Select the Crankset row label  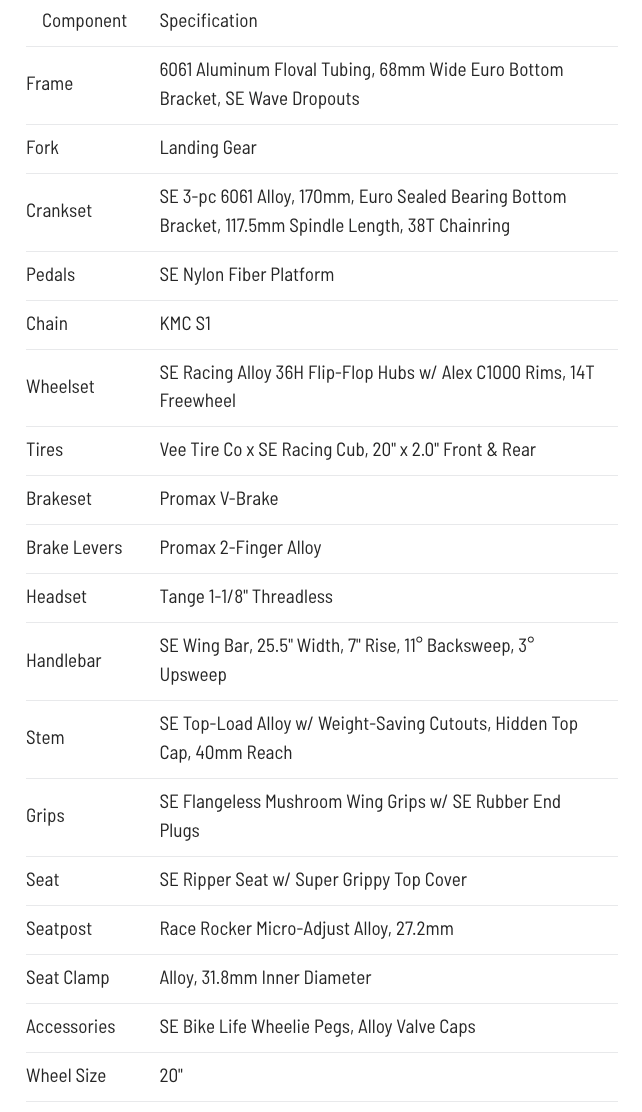[59, 211]
